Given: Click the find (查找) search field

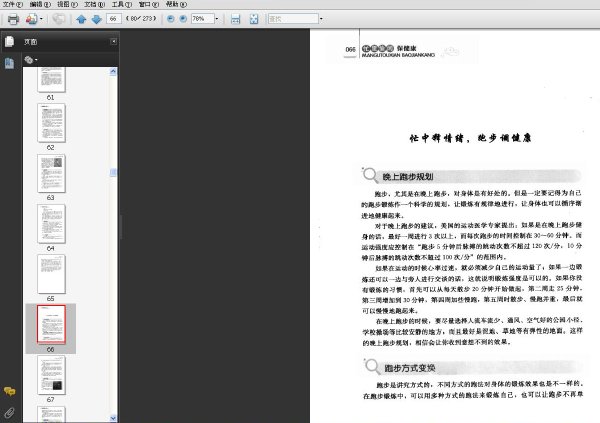Looking at the screenshot, I should click(x=293, y=18).
